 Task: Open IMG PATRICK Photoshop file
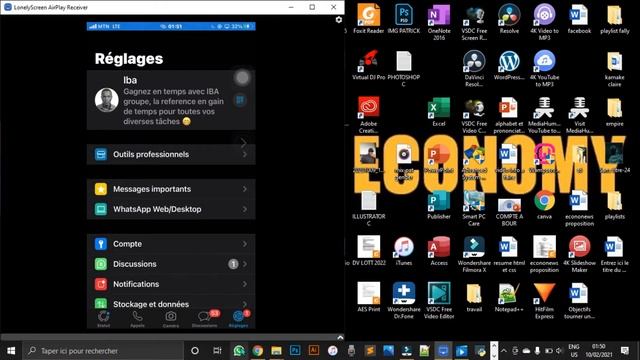coord(404,20)
